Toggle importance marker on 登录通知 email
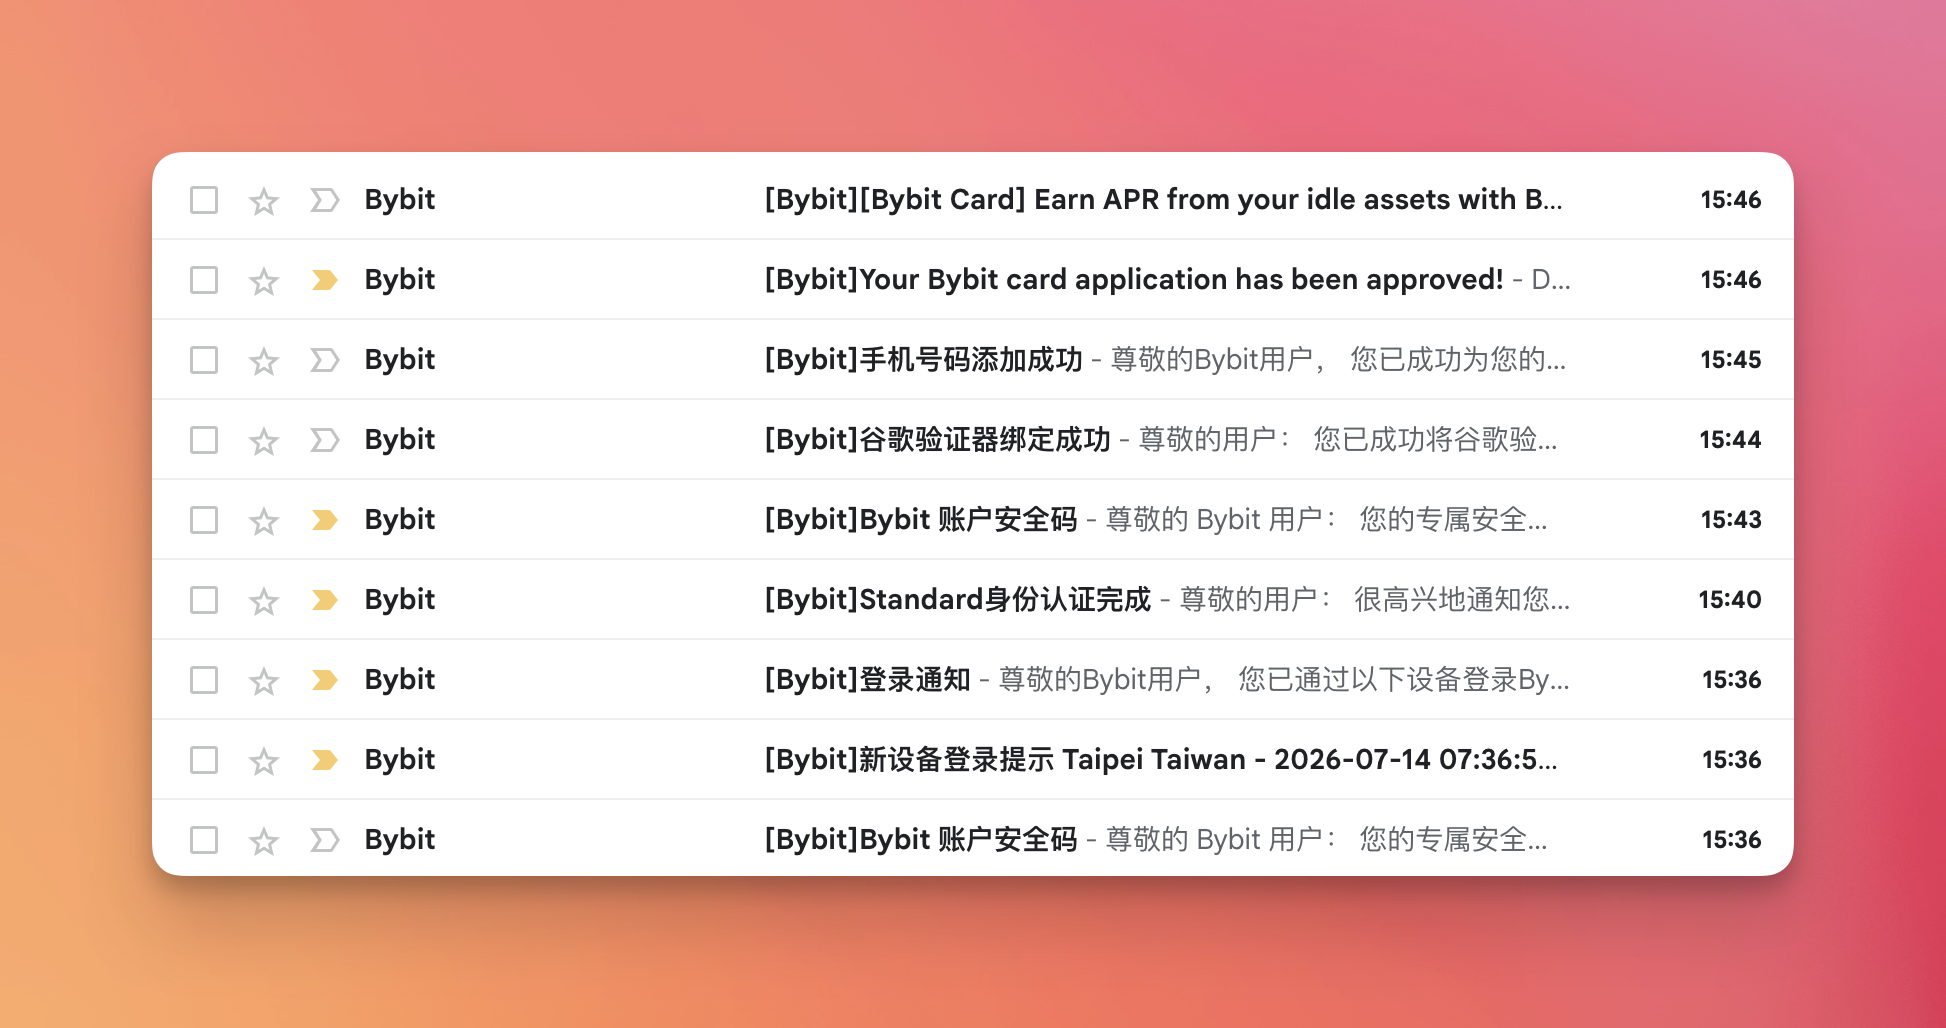Screen dimensions: 1946x1028 point(324,680)
